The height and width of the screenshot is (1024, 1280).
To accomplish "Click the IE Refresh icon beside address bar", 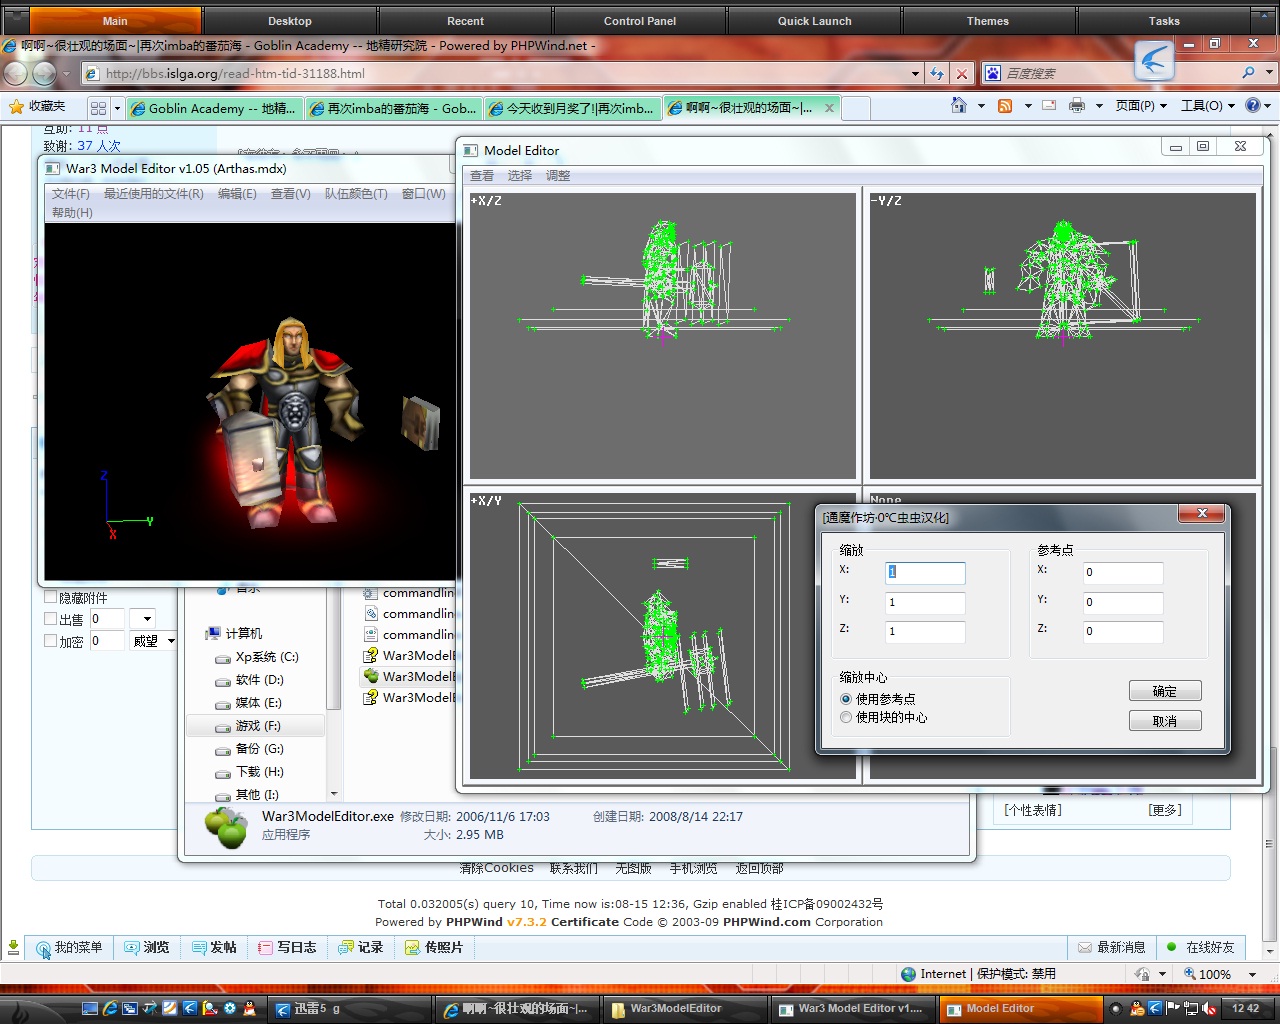I will tap(937, 73).
